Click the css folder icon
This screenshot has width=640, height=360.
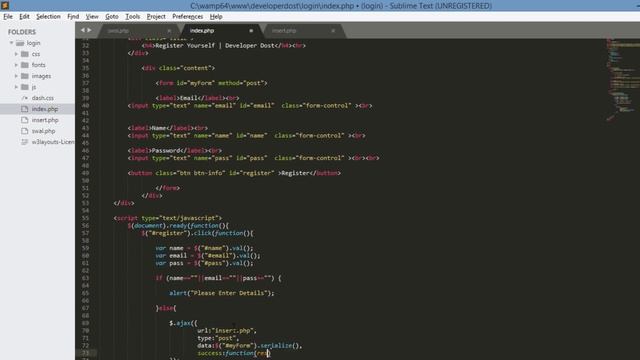(x=25, y=54)
